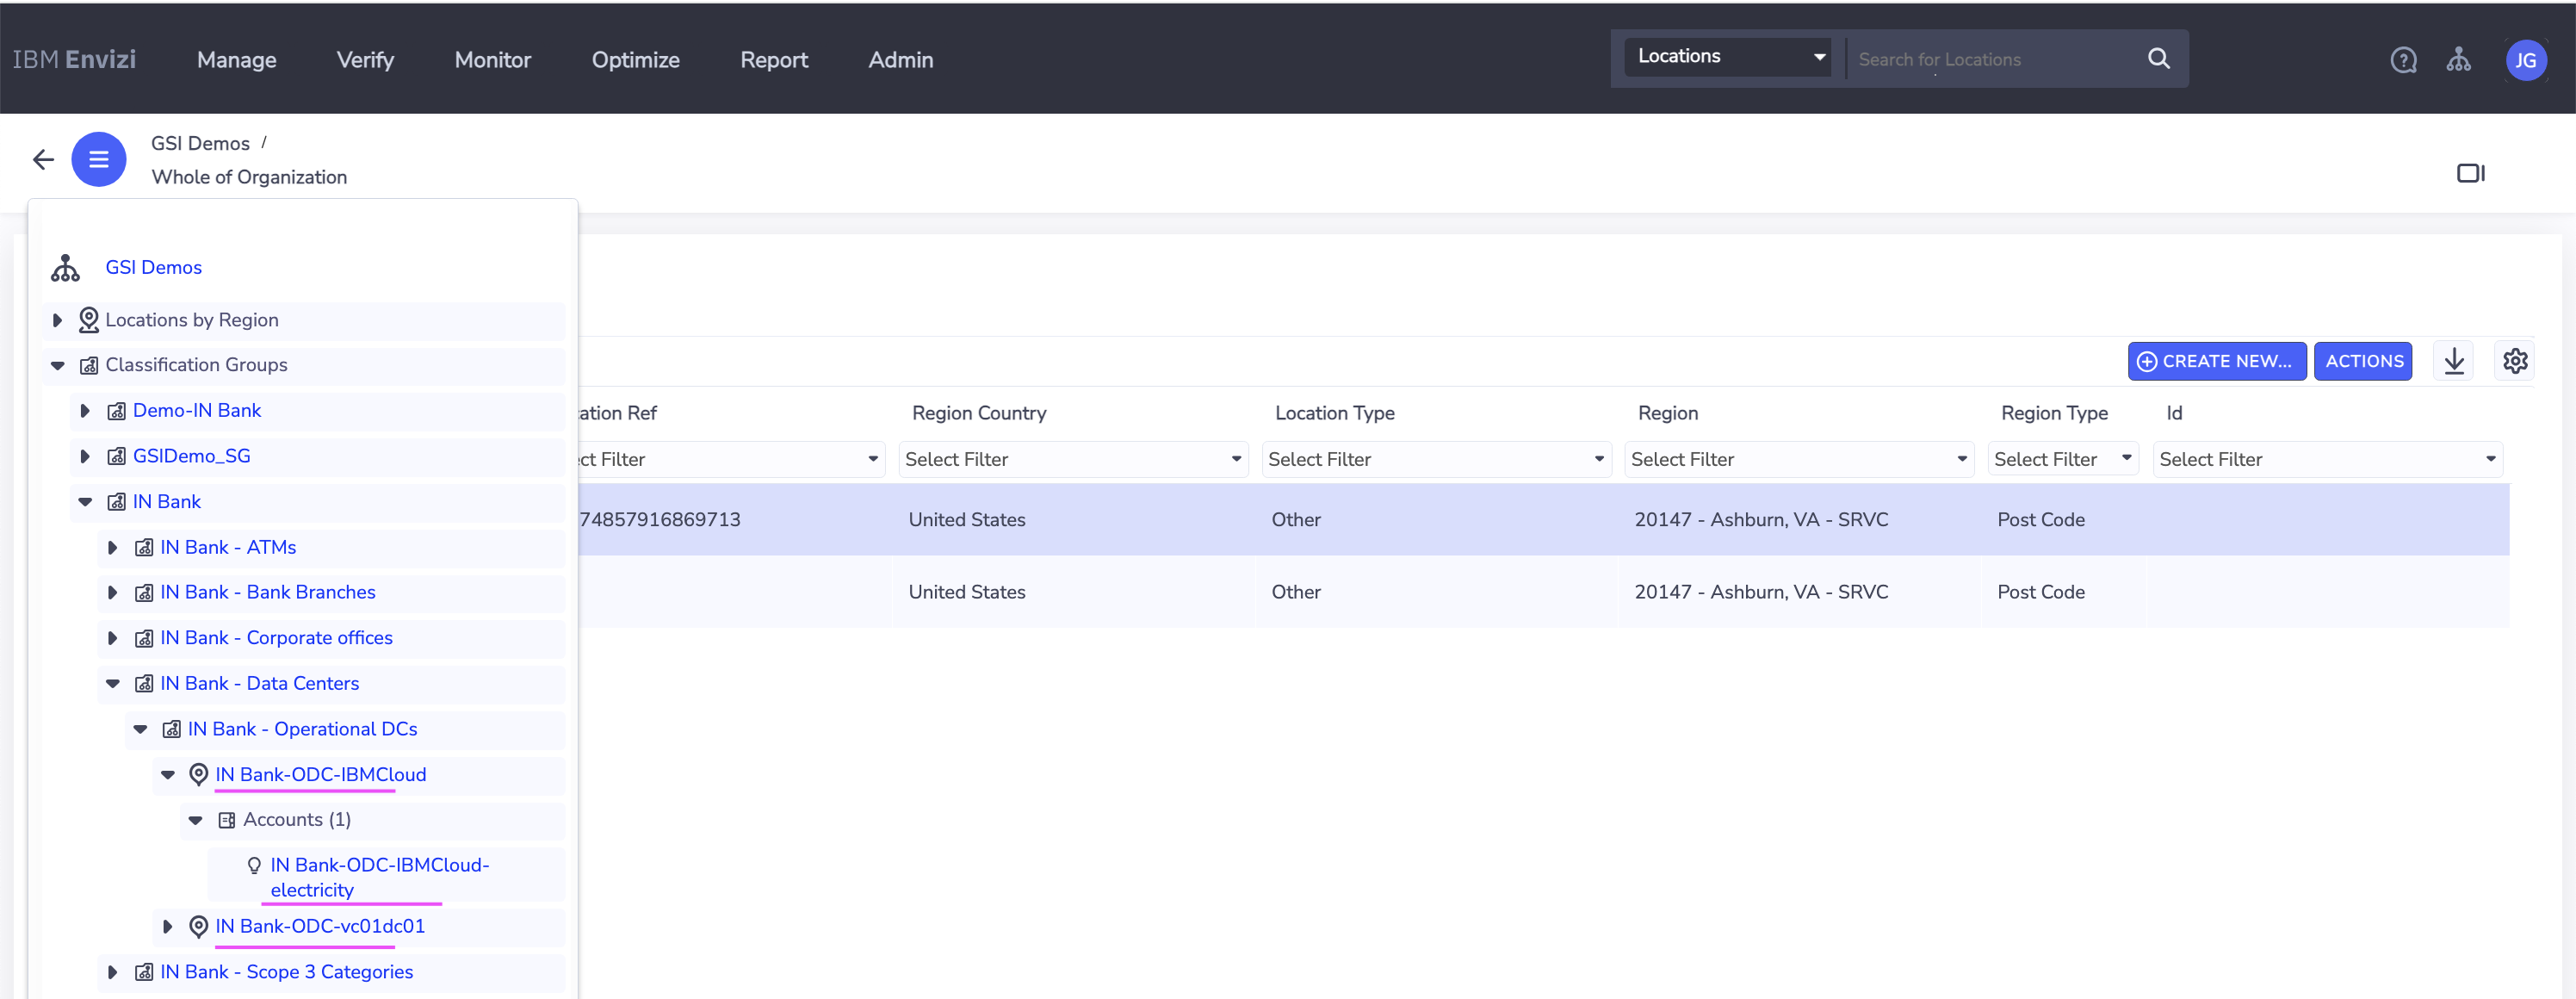Screen dimensions: 2576x999
Task: Click the Whole of Organization title text
Action: coord(249,177)
